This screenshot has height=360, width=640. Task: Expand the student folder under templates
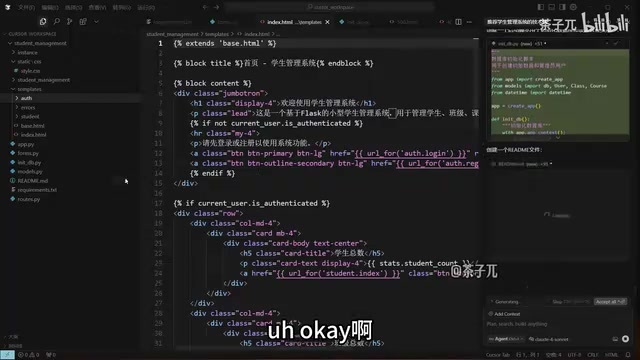(30, 117)
